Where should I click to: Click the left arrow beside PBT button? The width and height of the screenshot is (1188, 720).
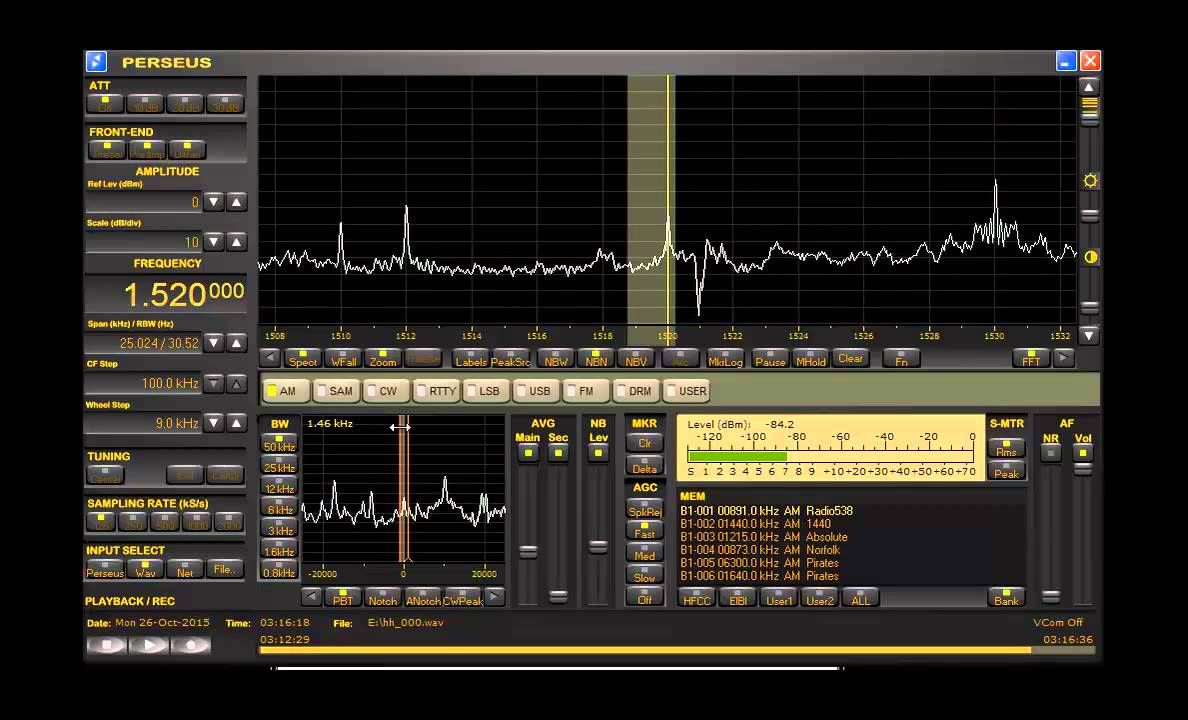tap(311, 597)
